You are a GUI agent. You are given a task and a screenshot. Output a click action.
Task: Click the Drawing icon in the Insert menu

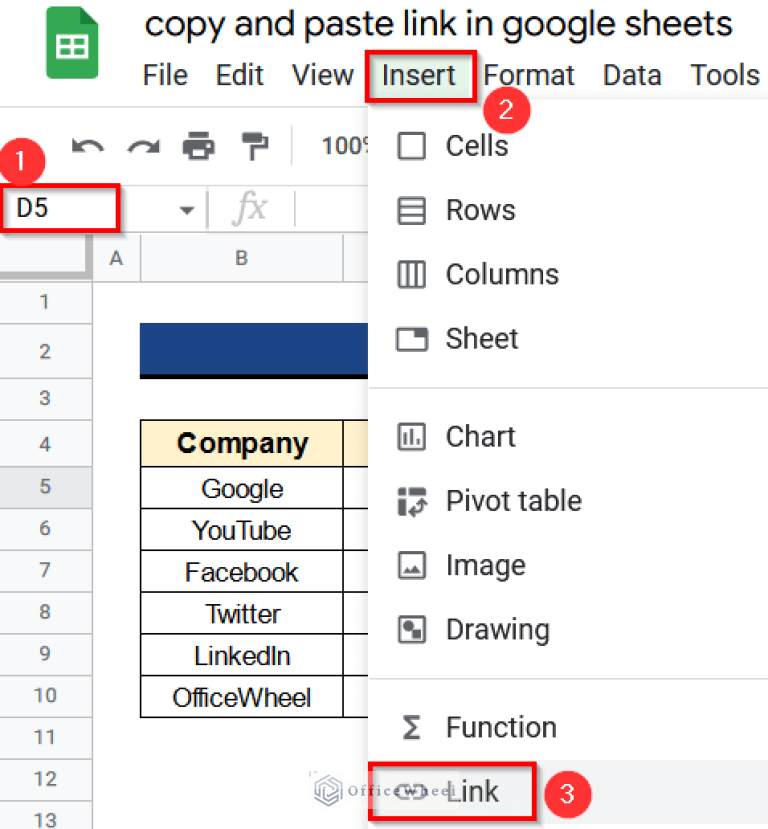click(x=412, y=629)
